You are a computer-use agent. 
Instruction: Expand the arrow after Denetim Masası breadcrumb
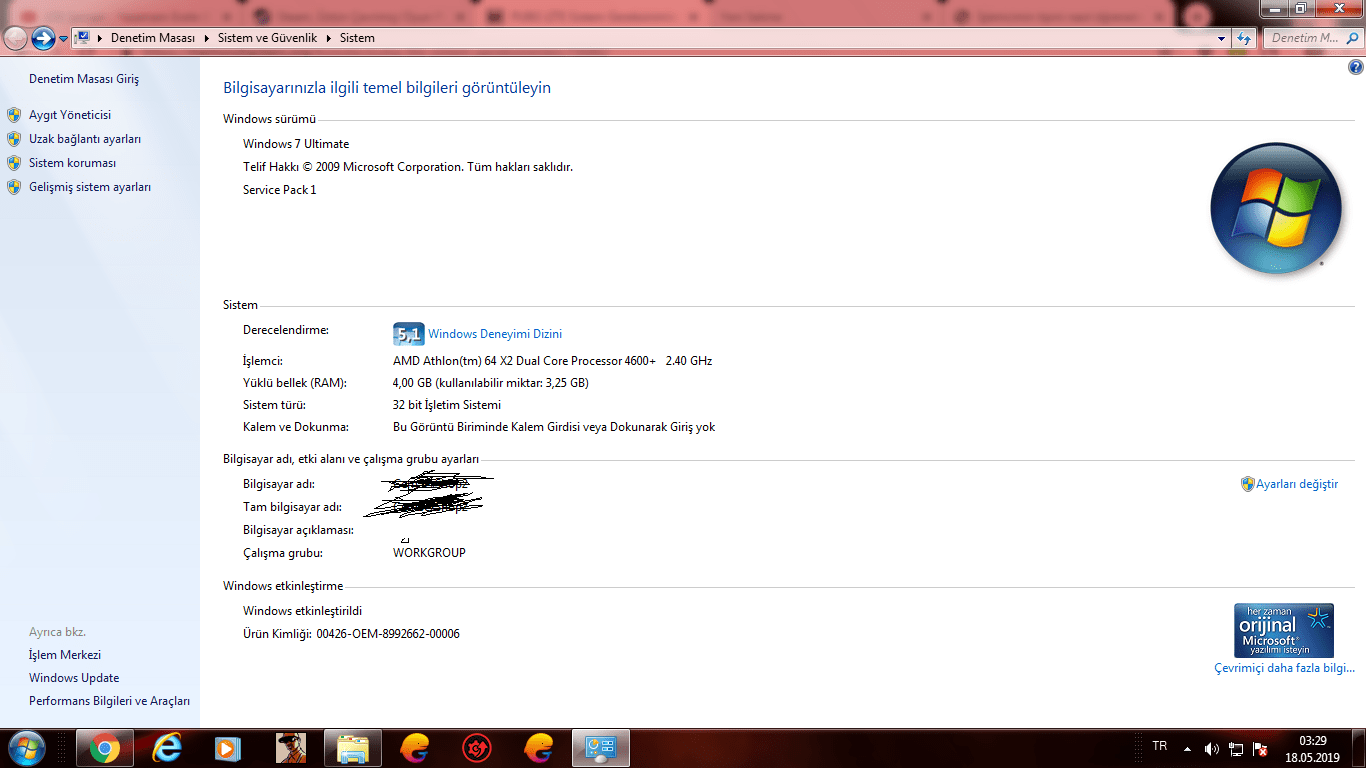[207, 38]
